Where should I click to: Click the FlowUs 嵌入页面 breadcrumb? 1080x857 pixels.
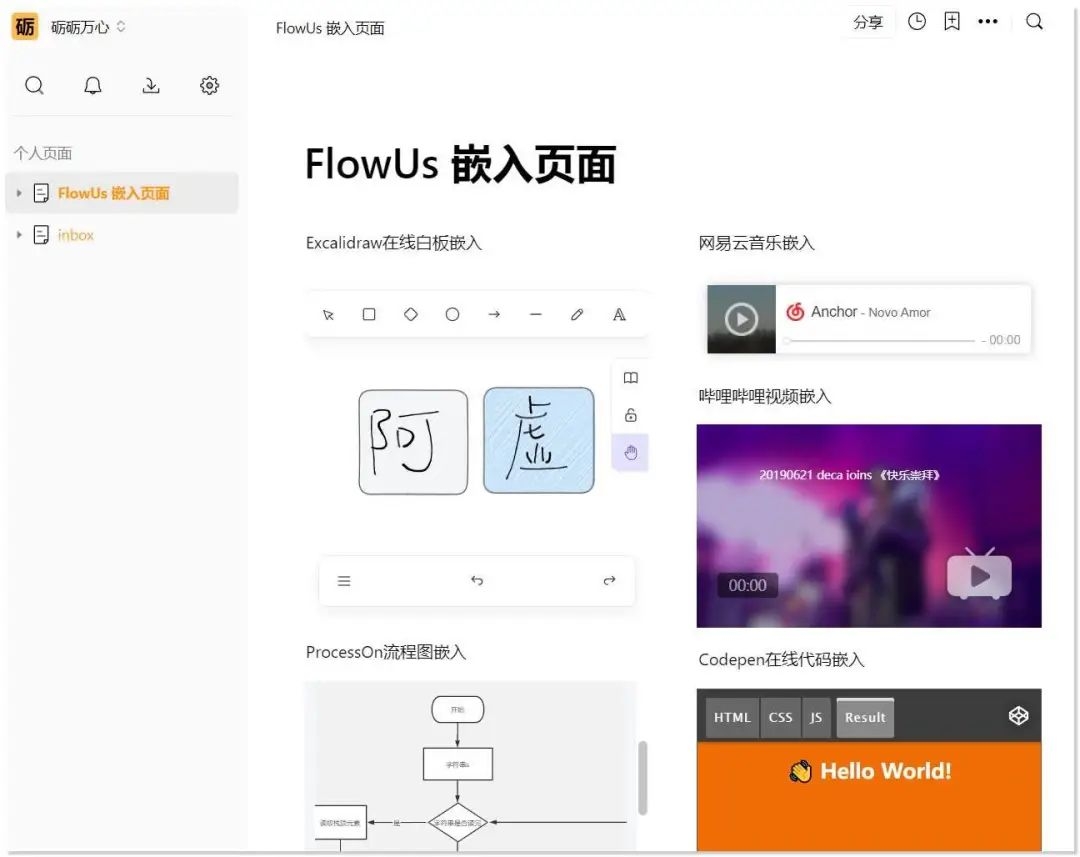tap(330, 28)
